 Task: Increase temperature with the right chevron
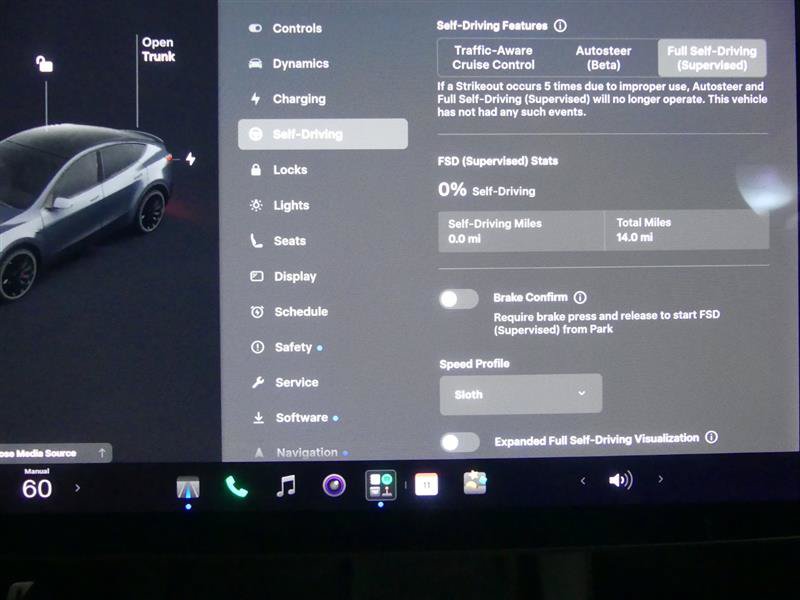coord(78,488)
